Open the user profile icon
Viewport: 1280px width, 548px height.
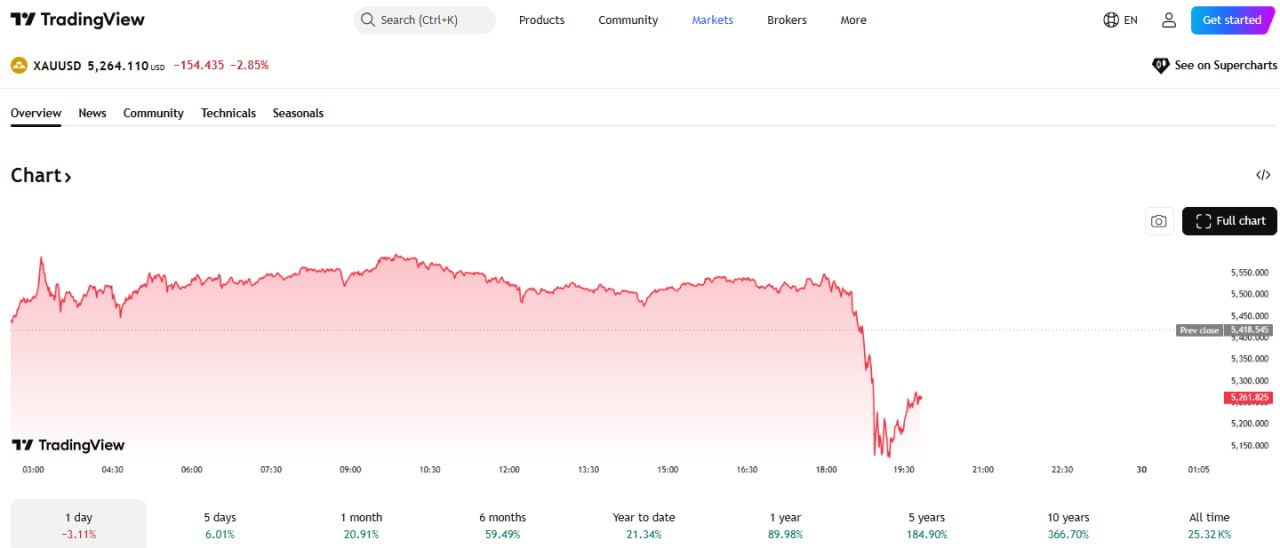pos(1168,20)
